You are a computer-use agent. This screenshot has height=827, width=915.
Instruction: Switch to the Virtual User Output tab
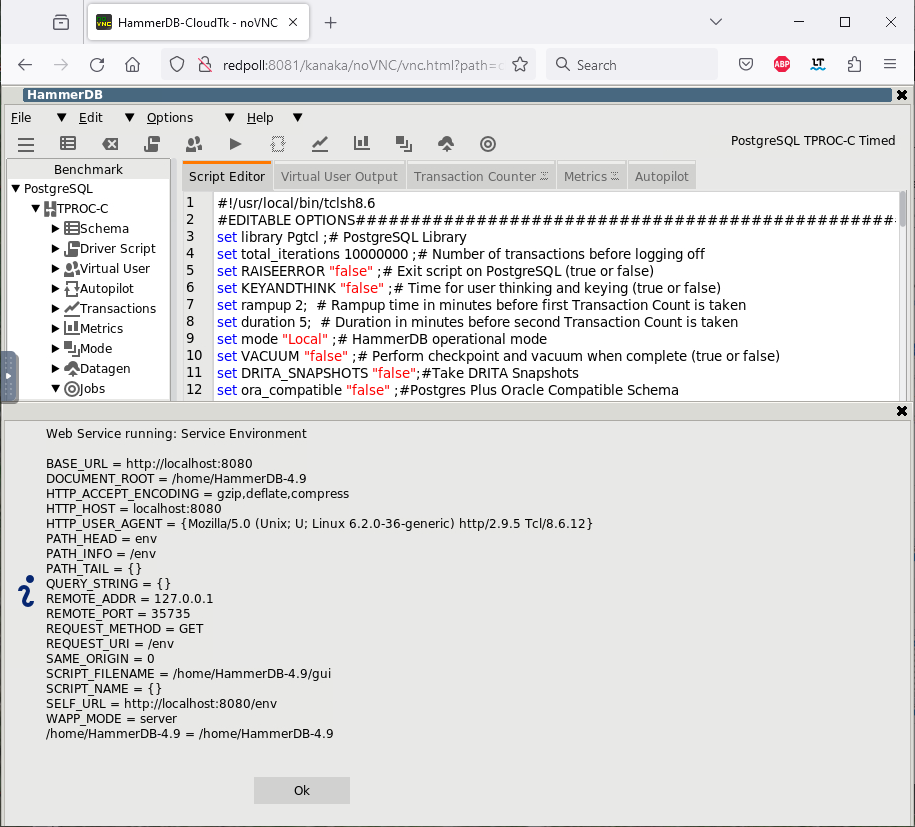tap(339, 177)
